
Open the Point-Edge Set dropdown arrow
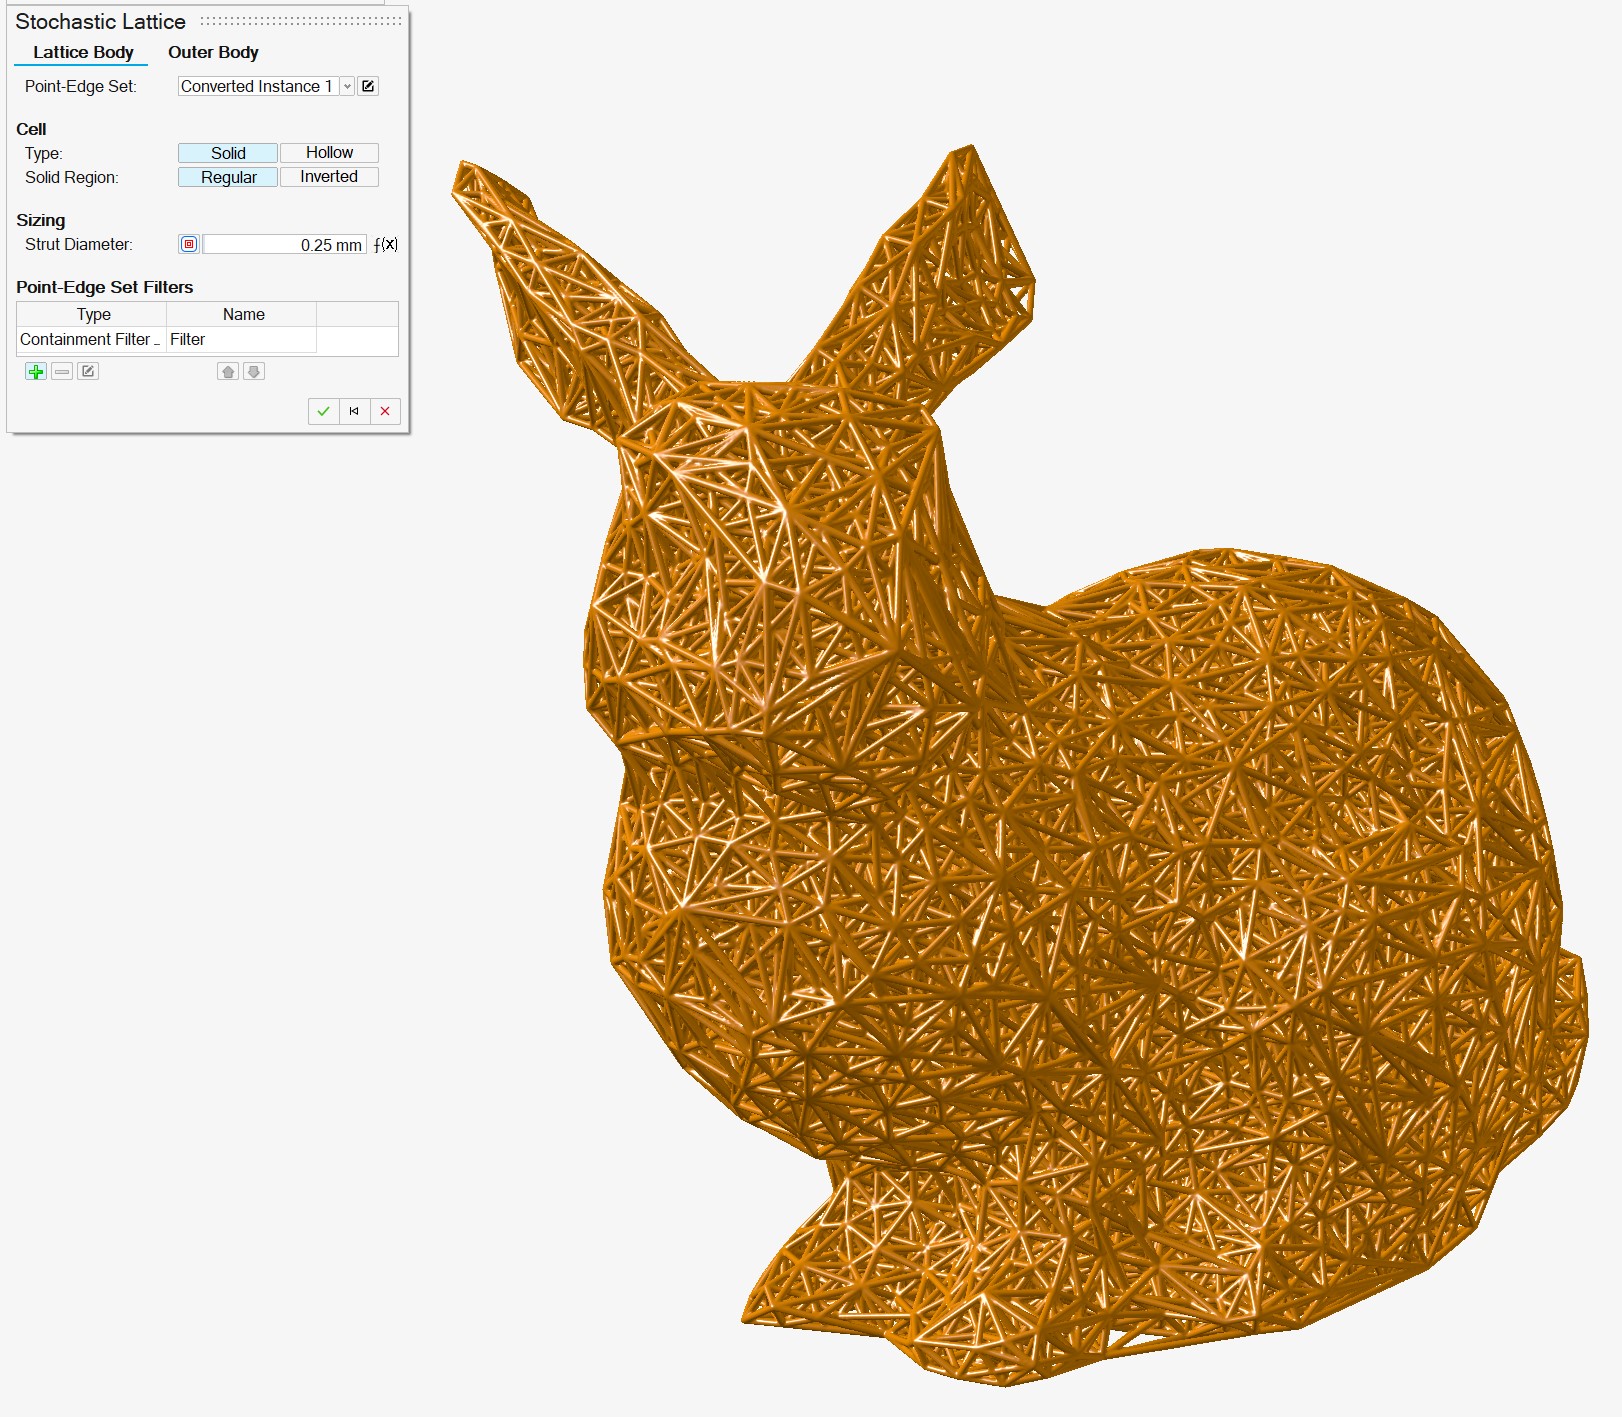(347, 86)
